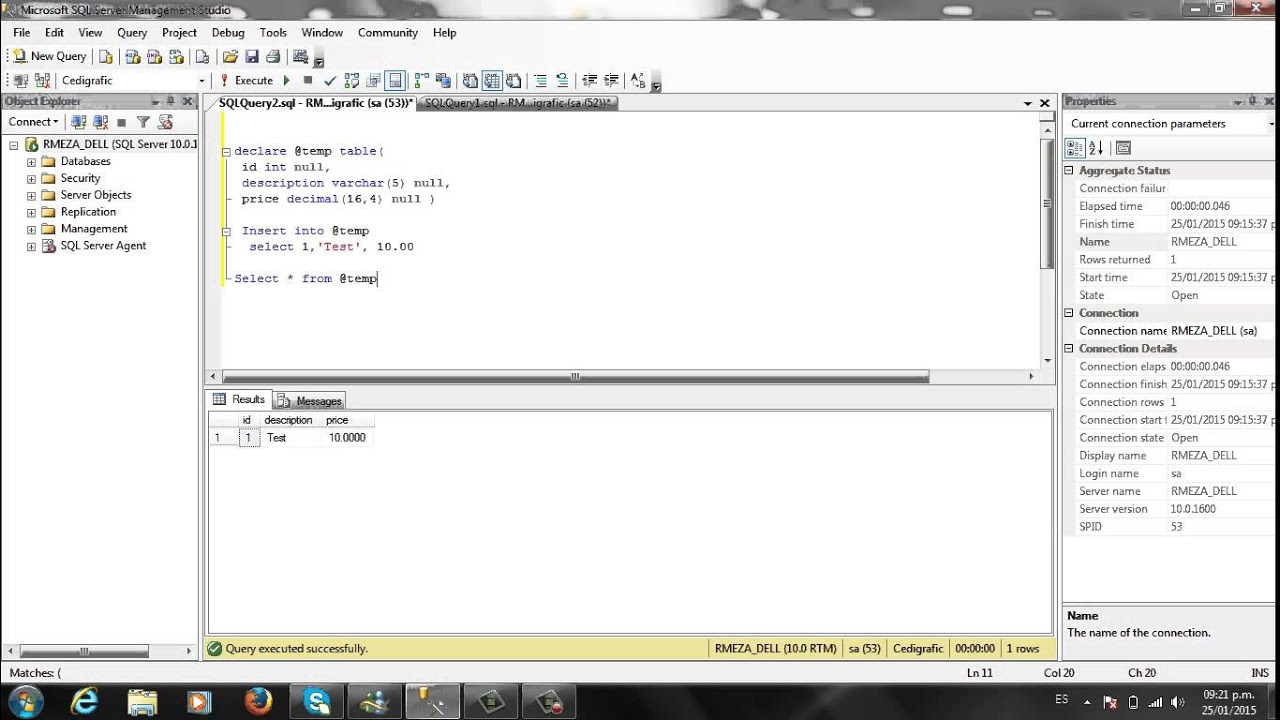Open the Connect dropdown in Object Explorer

pos(33,122)
